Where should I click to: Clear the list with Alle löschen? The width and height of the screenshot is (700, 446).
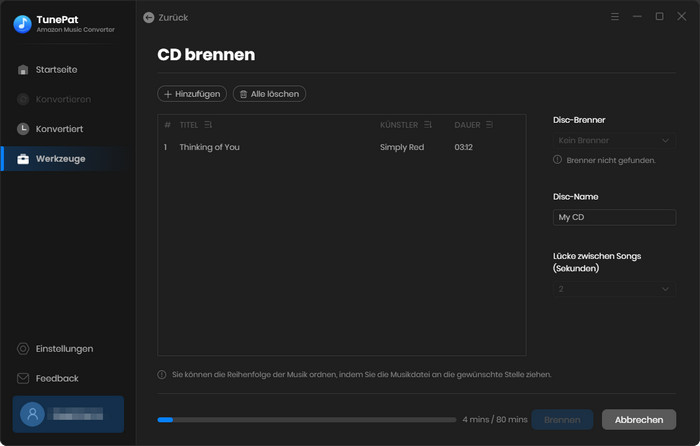click(269, 94)
